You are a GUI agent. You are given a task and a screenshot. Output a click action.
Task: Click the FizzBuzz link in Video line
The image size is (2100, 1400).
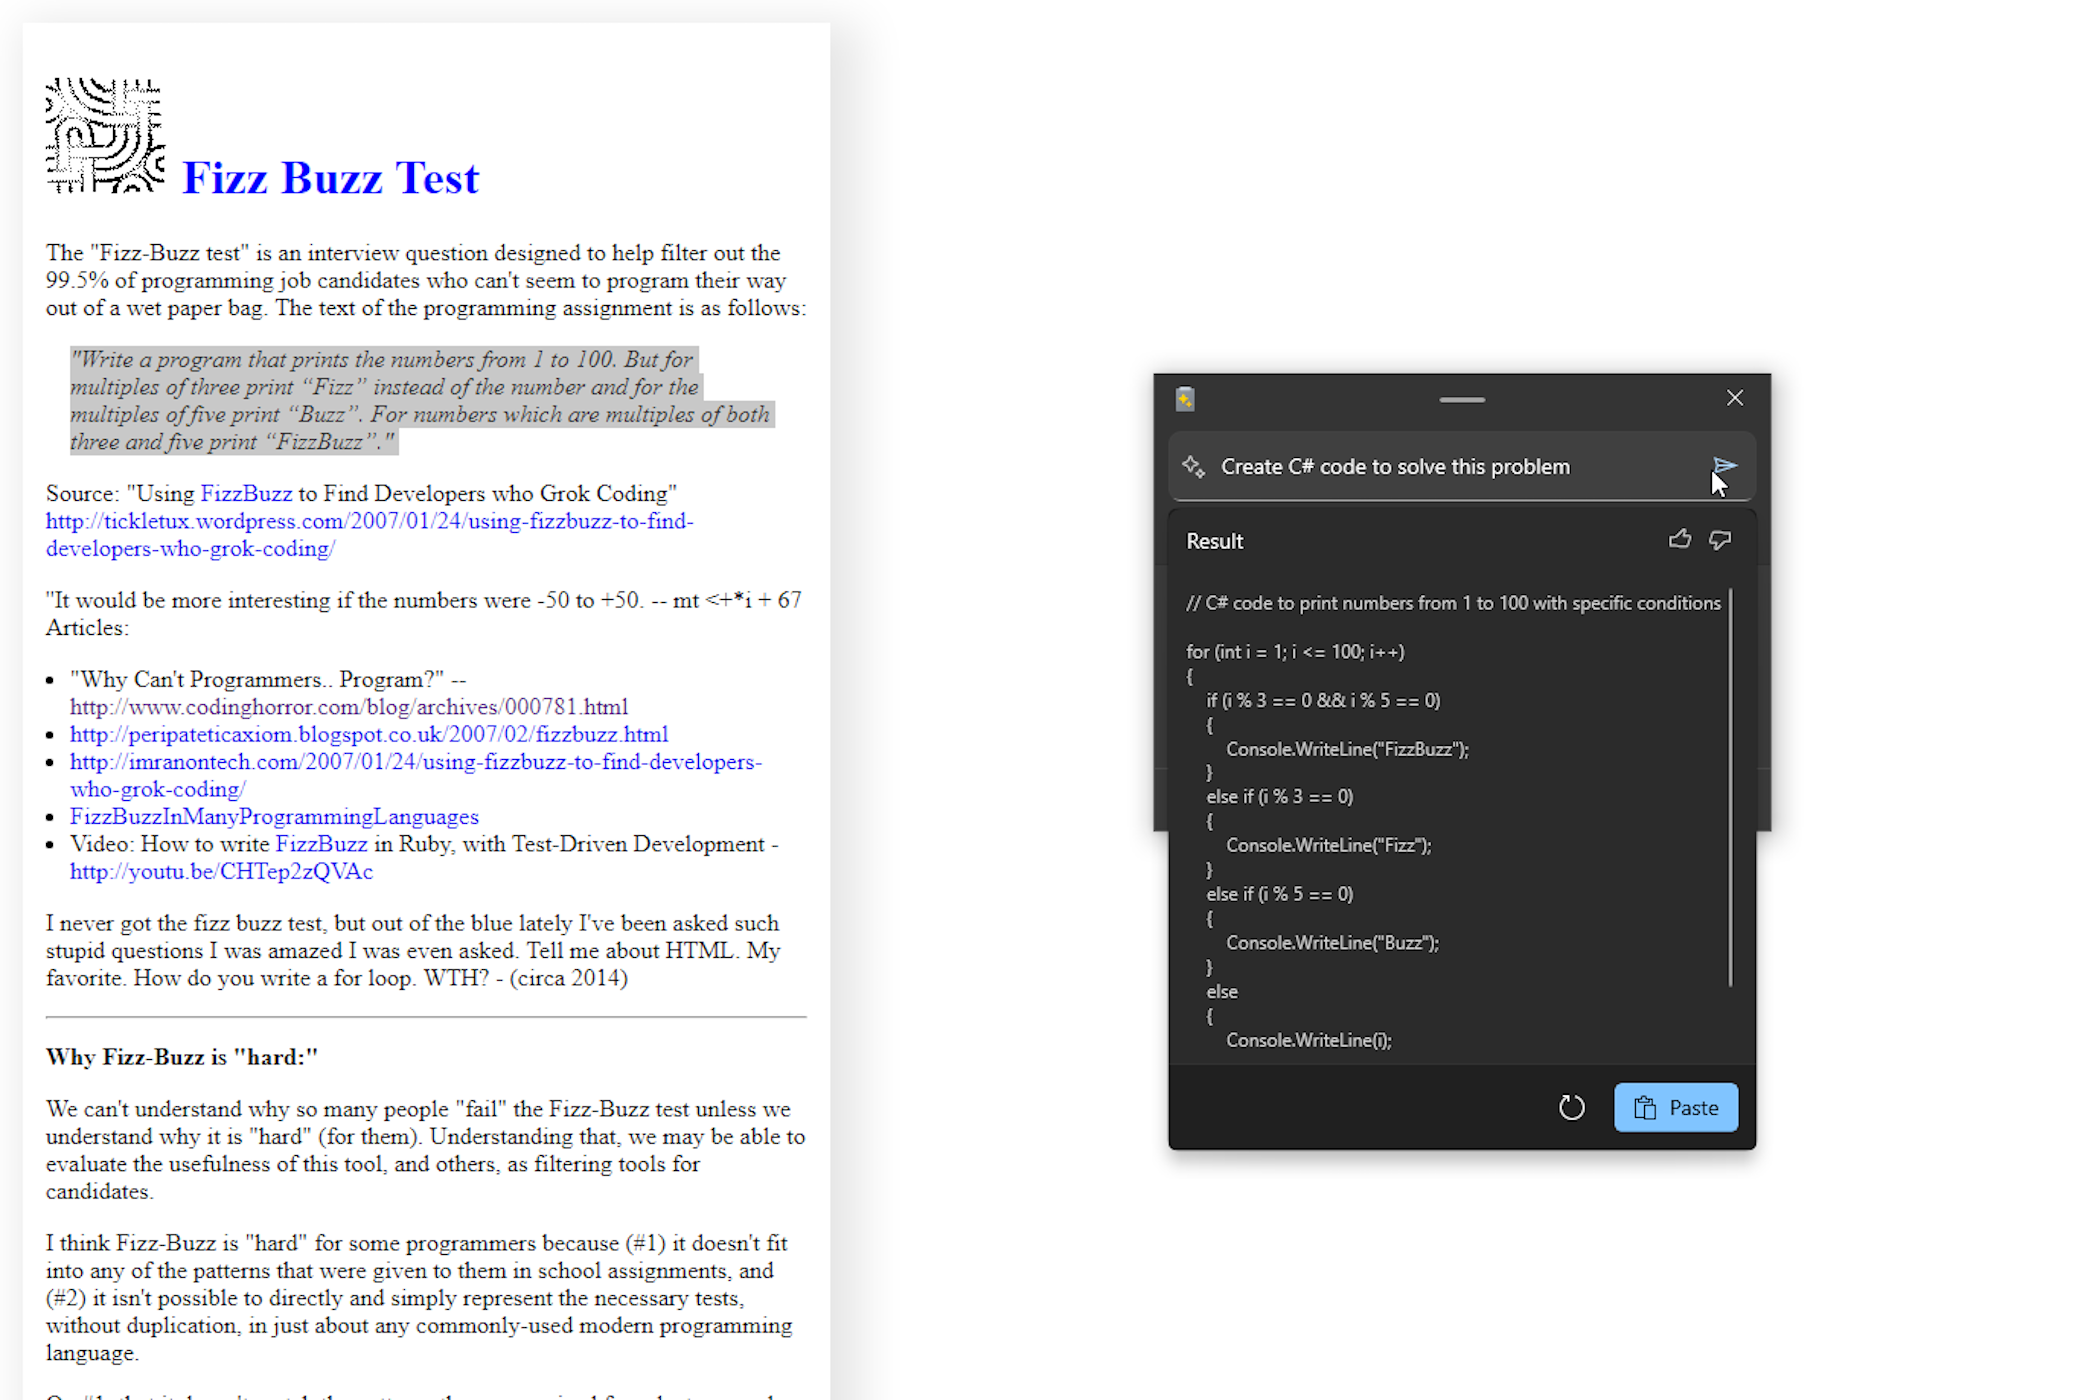tap(321, 843)
